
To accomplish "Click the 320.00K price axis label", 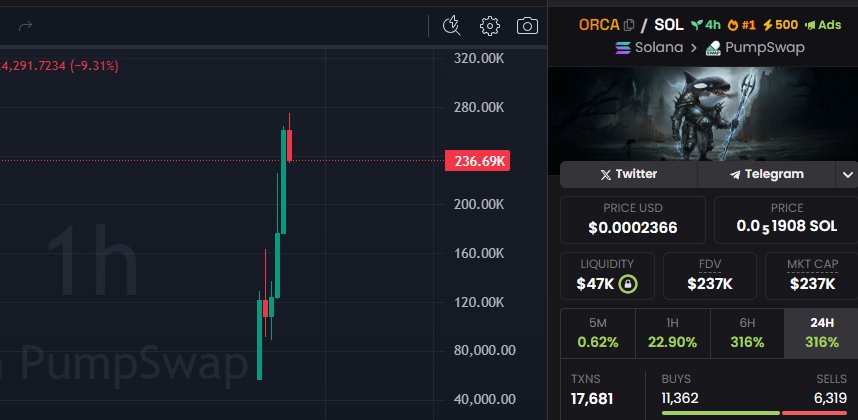I will coord(479,59).
